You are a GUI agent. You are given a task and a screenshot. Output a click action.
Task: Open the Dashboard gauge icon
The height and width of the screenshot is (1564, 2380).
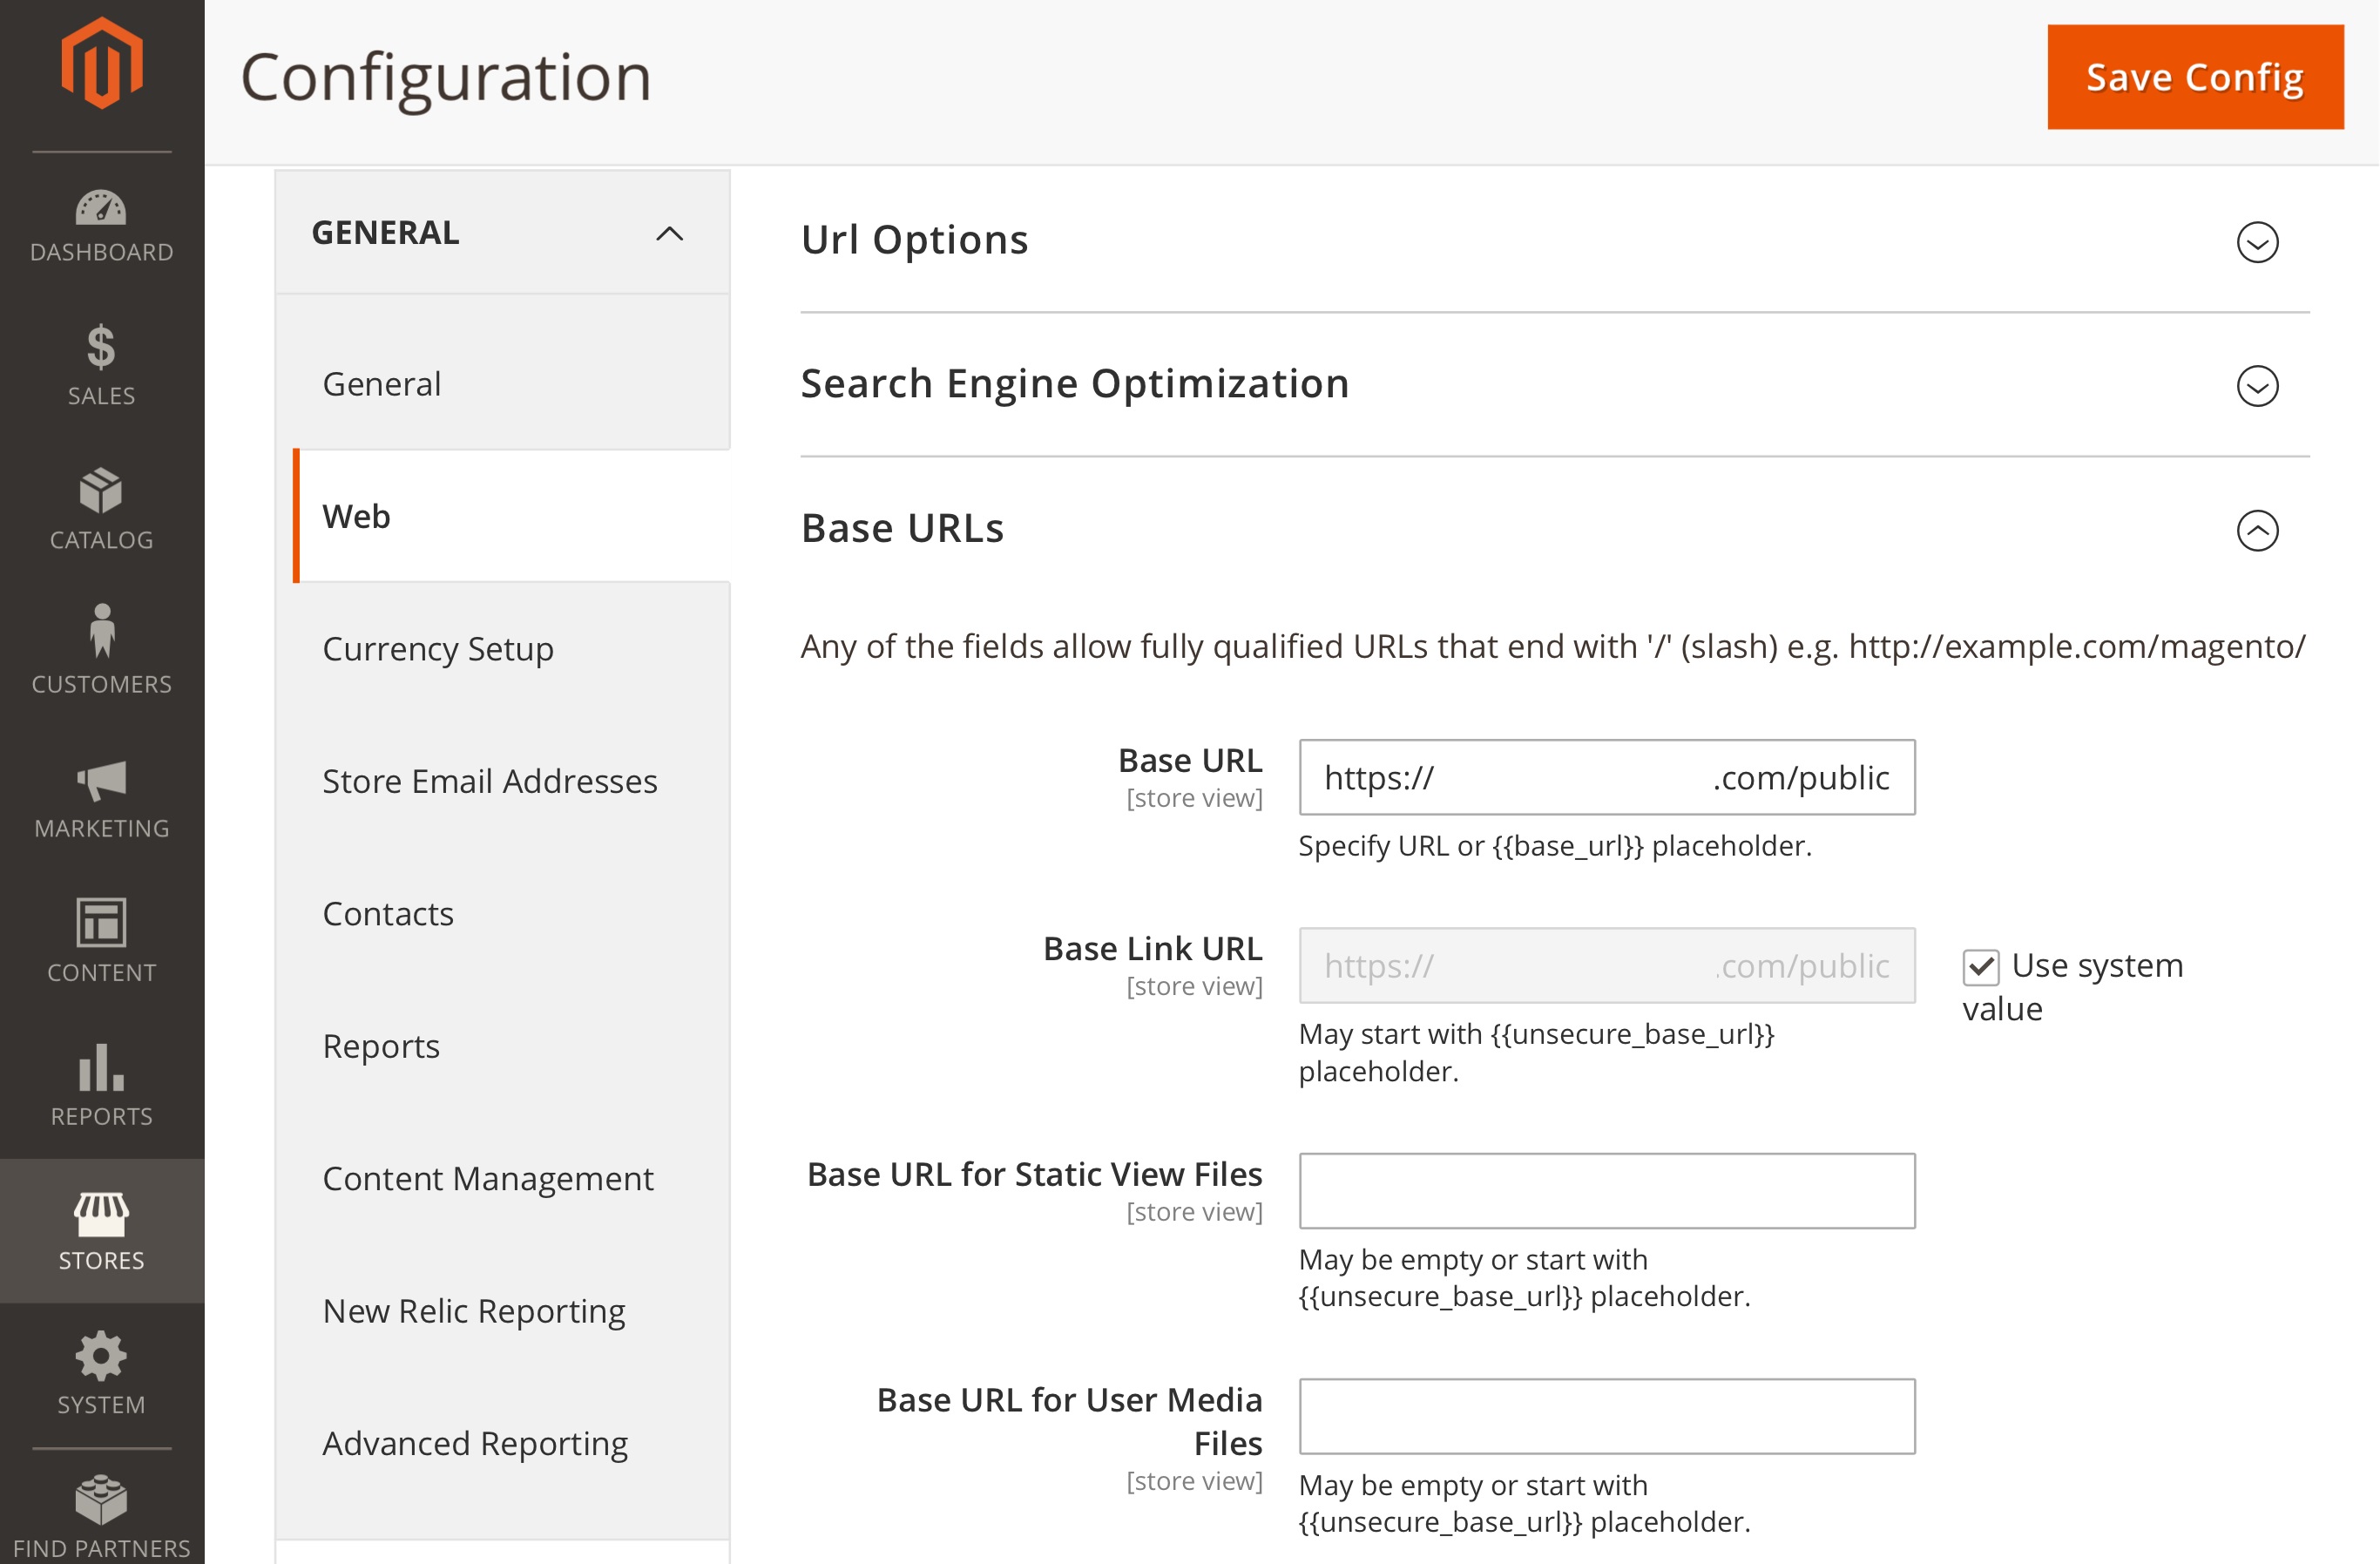[x=101, y=207]
